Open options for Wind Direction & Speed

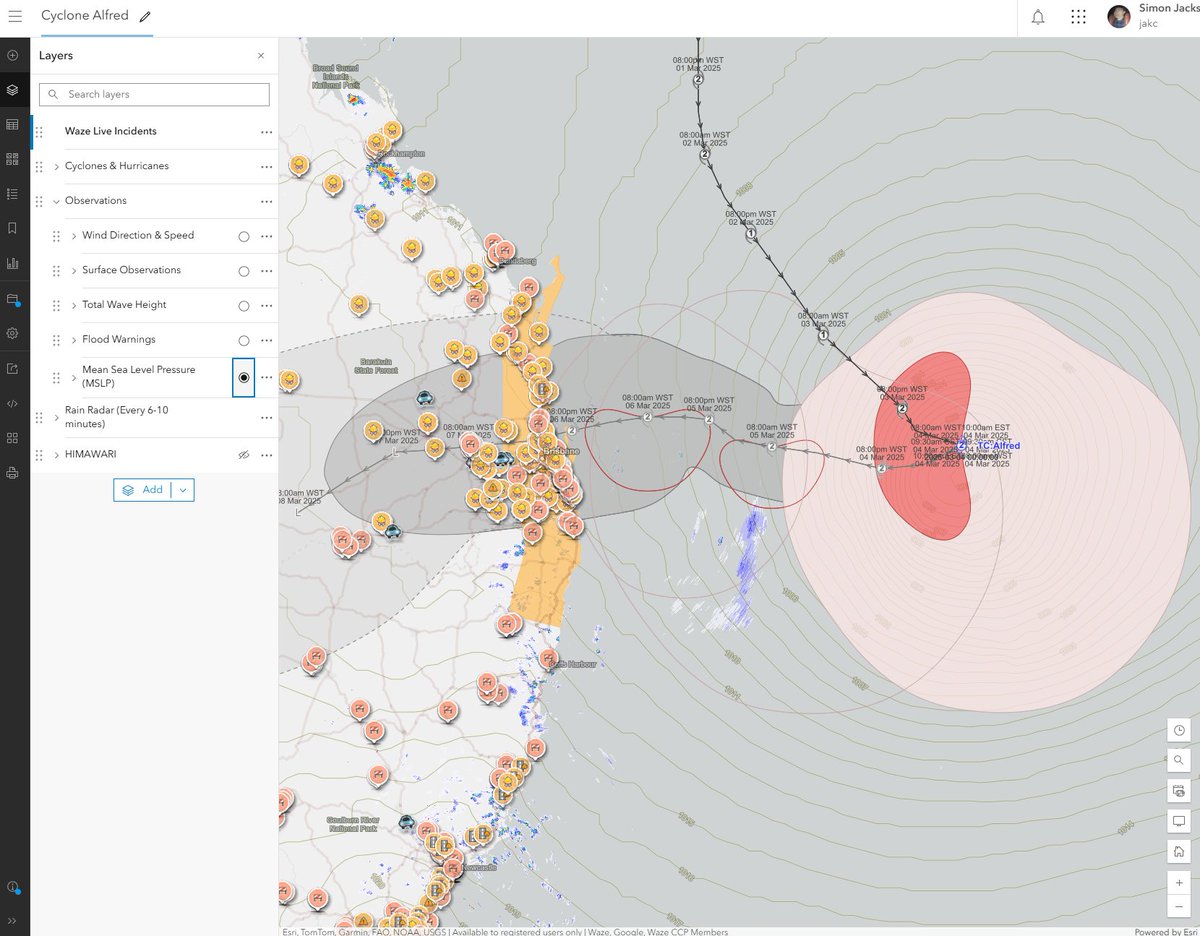[x=266, y=237]
